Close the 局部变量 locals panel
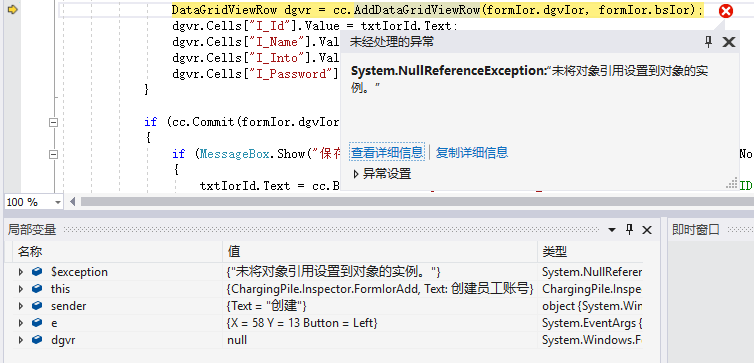754x363 pixels. [x=647, y=230]
